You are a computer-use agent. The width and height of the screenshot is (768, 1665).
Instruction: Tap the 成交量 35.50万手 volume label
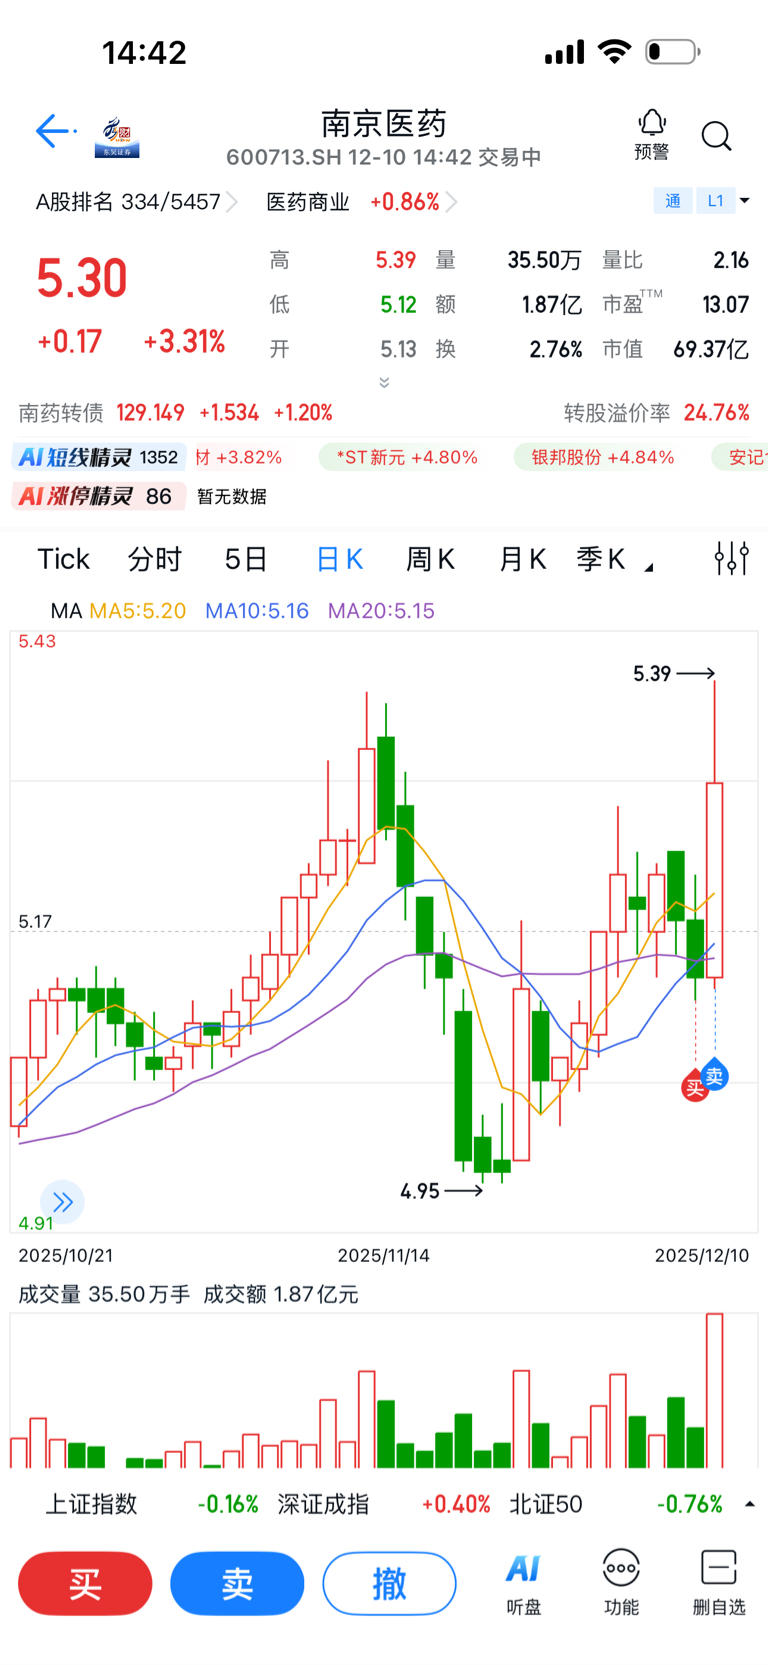(x=104, y=1294)
